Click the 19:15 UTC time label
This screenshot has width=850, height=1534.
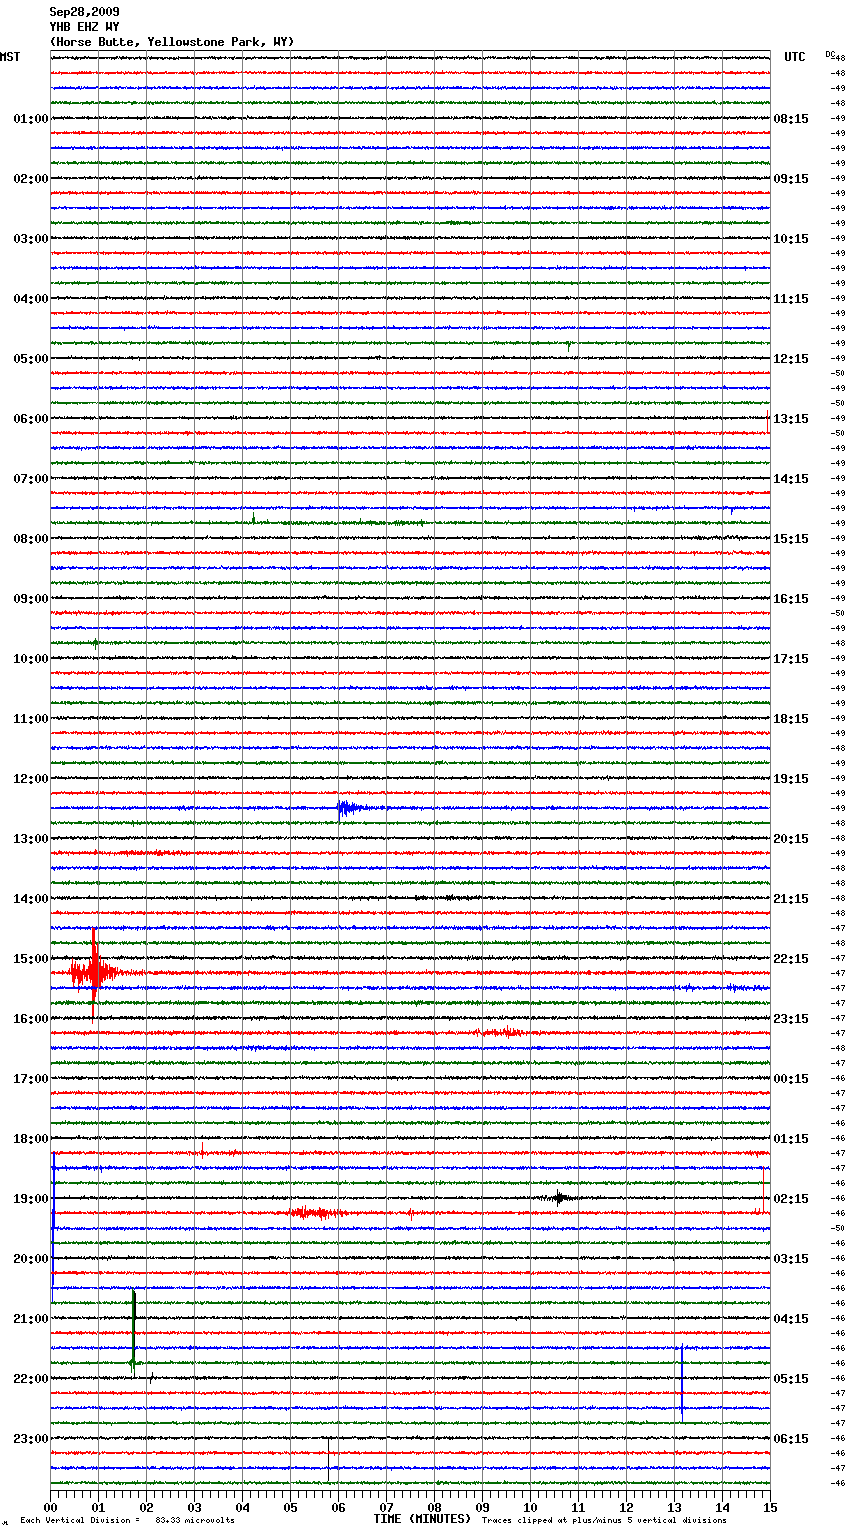791,779
